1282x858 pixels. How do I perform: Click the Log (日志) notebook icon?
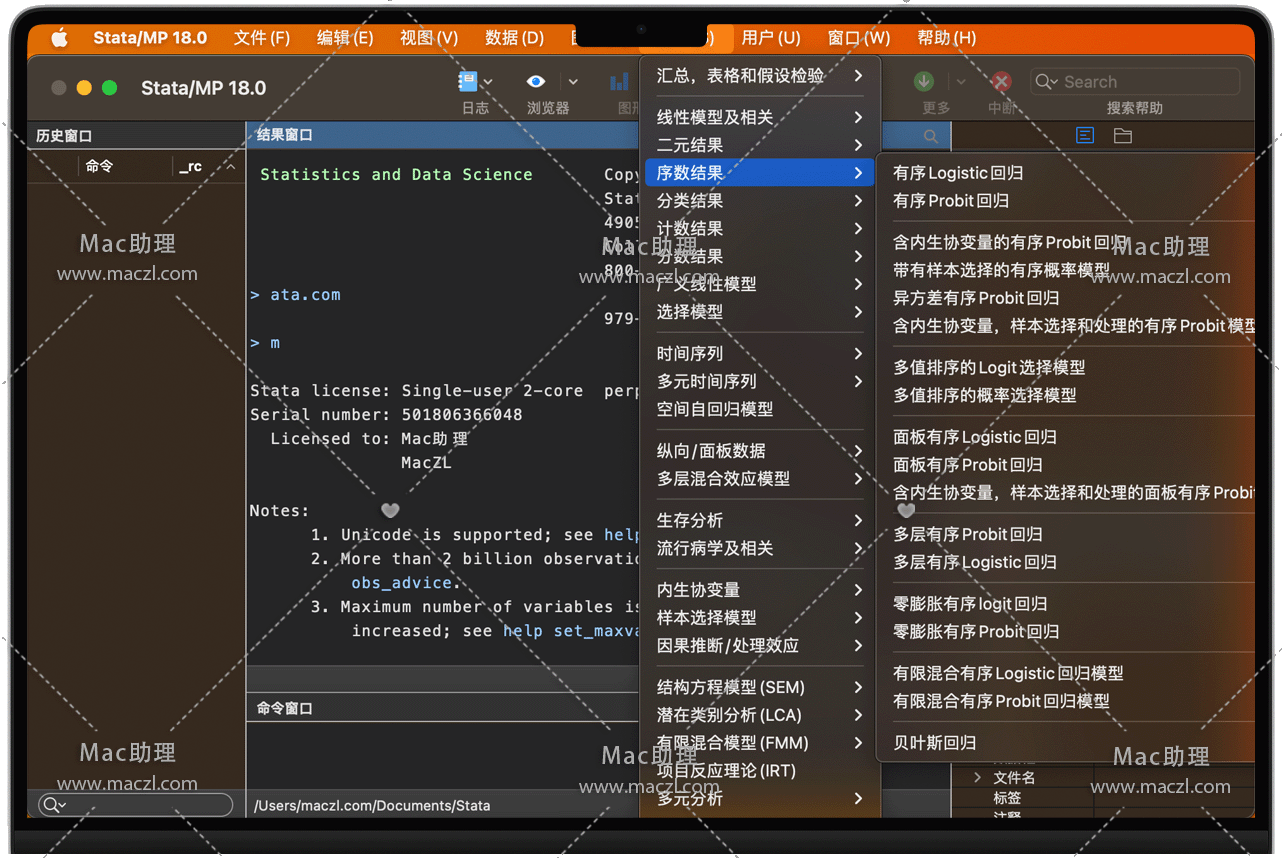coord(467,82)
